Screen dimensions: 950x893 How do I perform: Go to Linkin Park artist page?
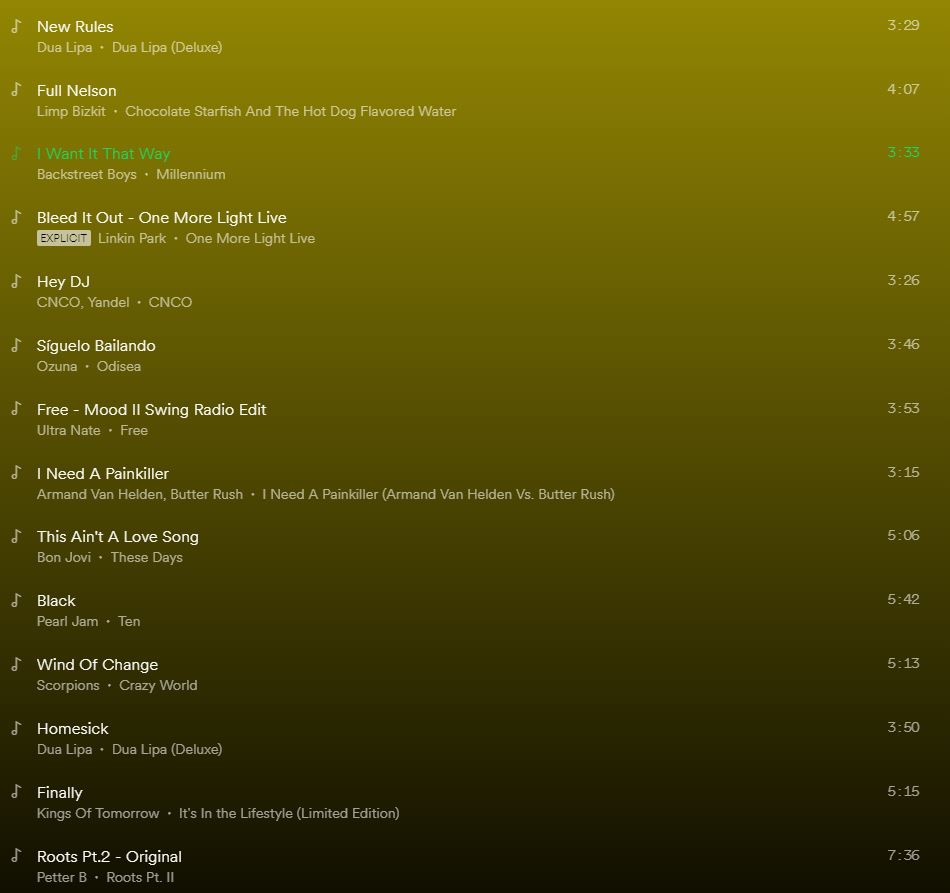[132, 239]
